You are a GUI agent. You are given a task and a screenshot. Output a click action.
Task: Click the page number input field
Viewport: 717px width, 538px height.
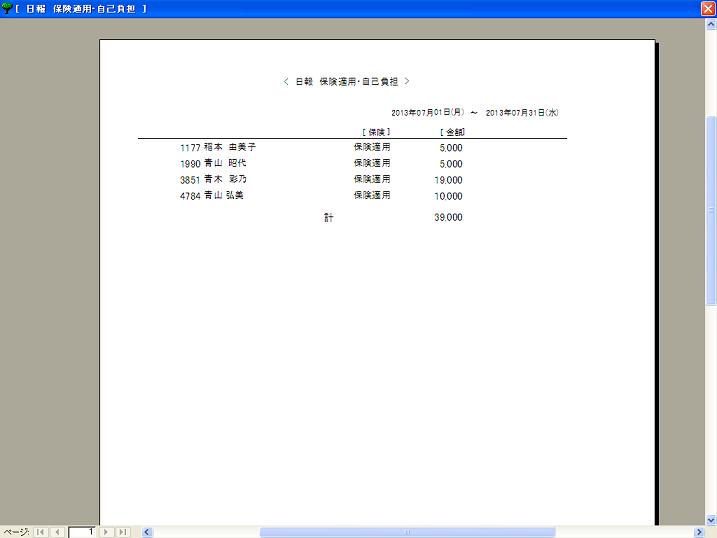point(82,532)
